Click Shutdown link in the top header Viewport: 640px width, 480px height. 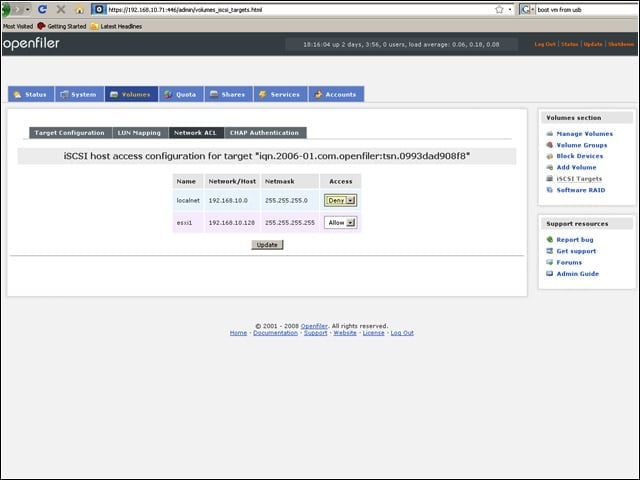click(621, 44)
